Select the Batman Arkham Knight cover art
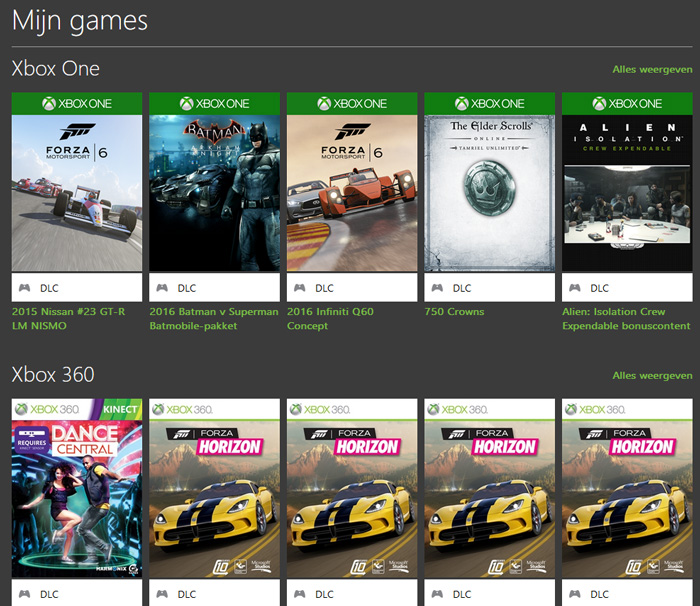700x606 pixels. (x=214, y=192)
